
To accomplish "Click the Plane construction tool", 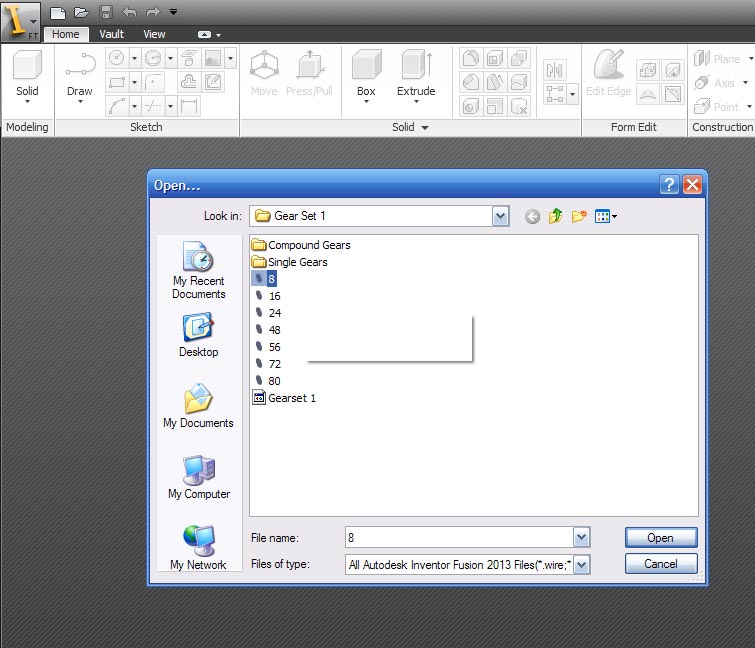I will (x=717, y=59).
